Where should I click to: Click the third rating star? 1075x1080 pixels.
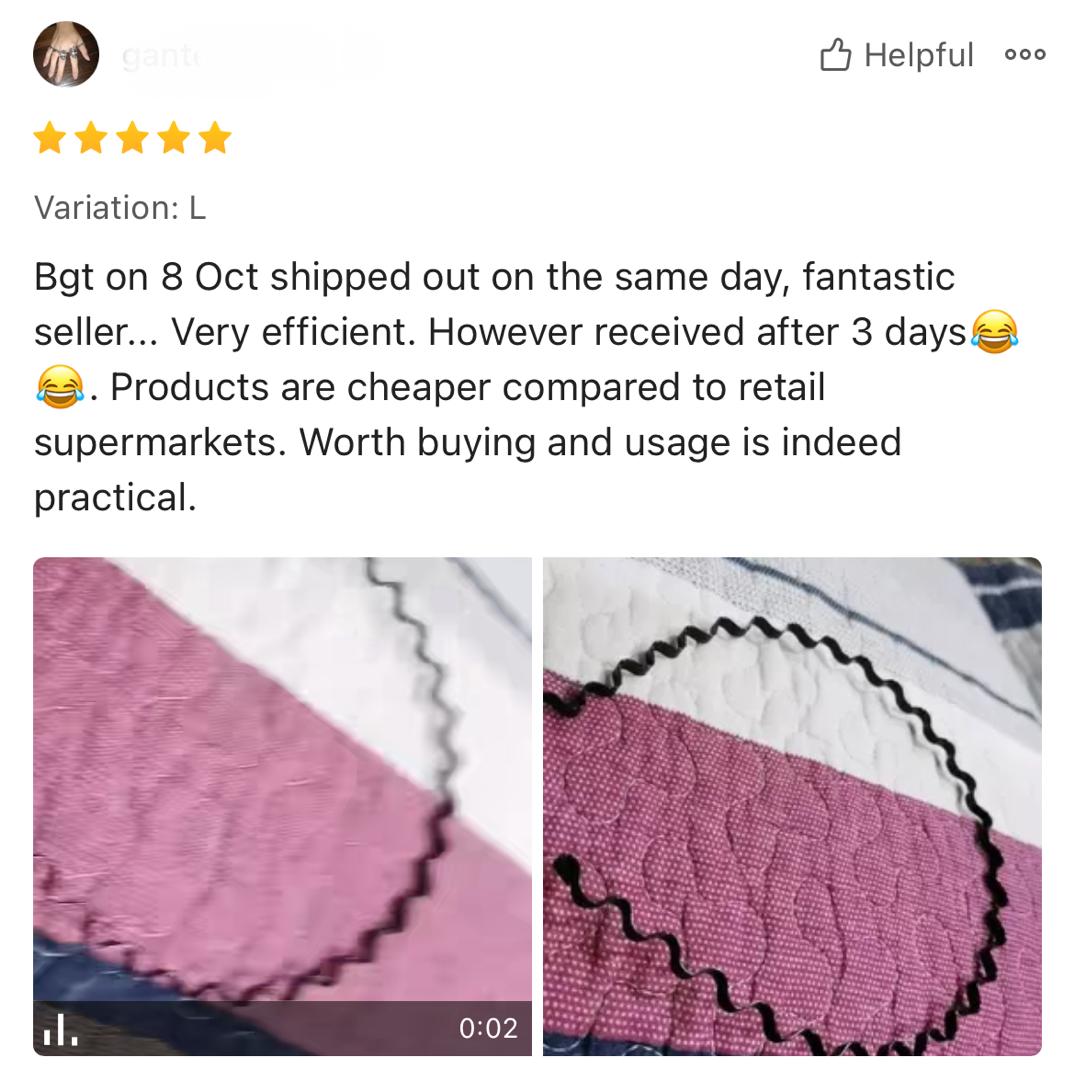(x=133, y=137)
